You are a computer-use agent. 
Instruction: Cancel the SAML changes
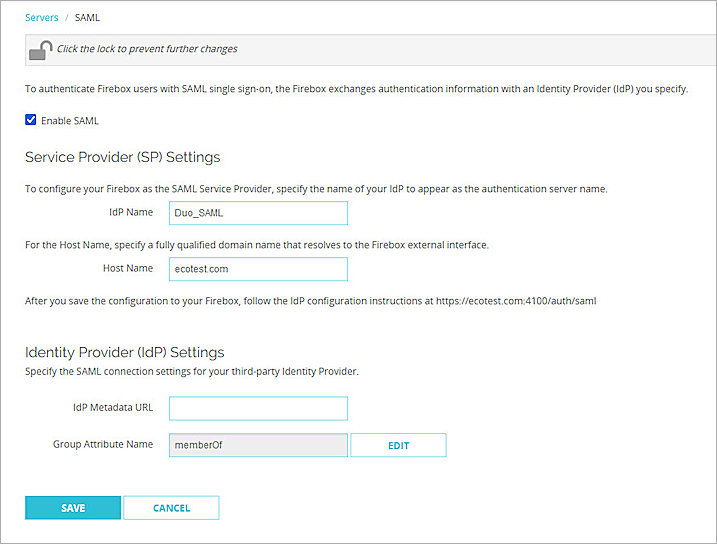tap(171, 508)
